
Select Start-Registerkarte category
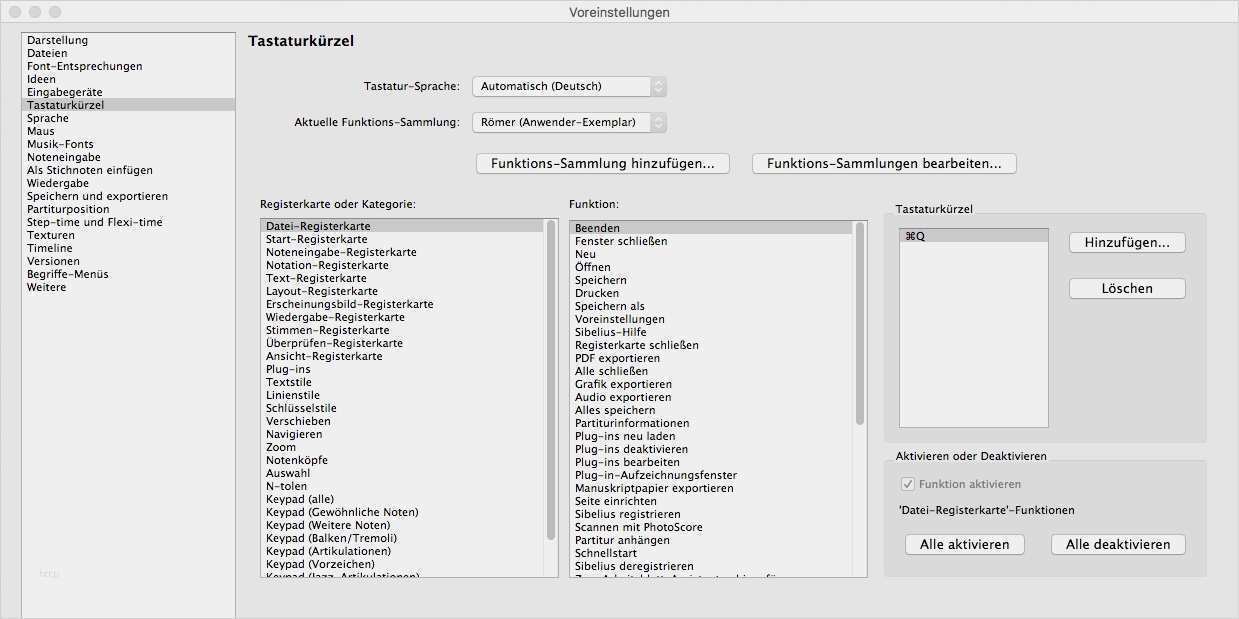(403, 240)
